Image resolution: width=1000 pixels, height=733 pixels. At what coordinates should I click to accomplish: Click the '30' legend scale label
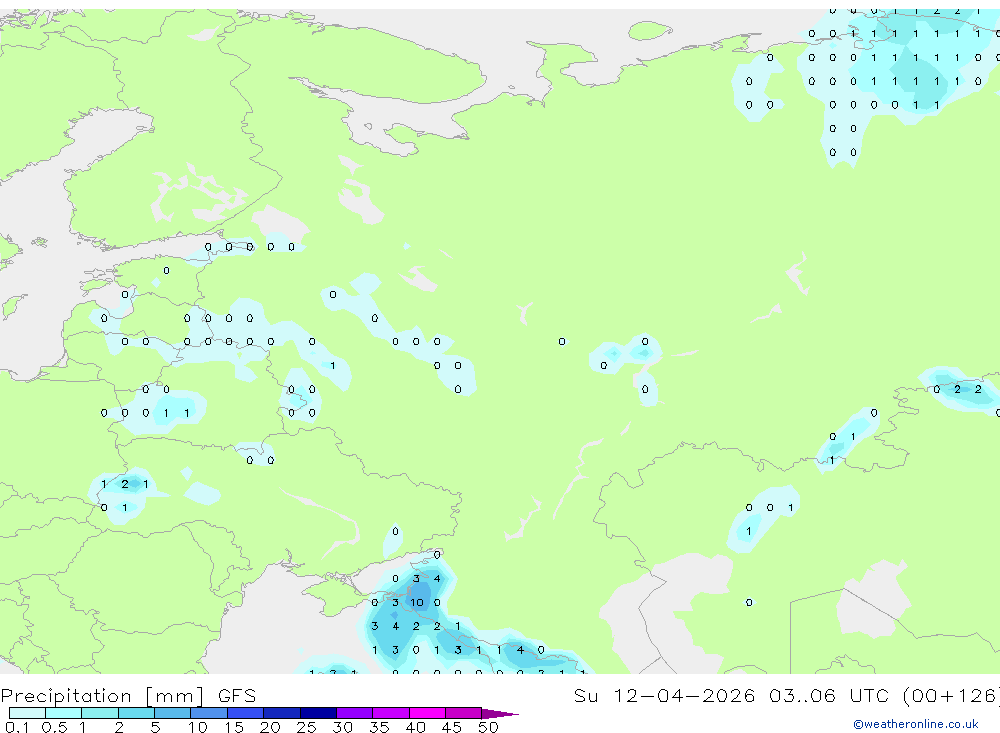point(342,727)
